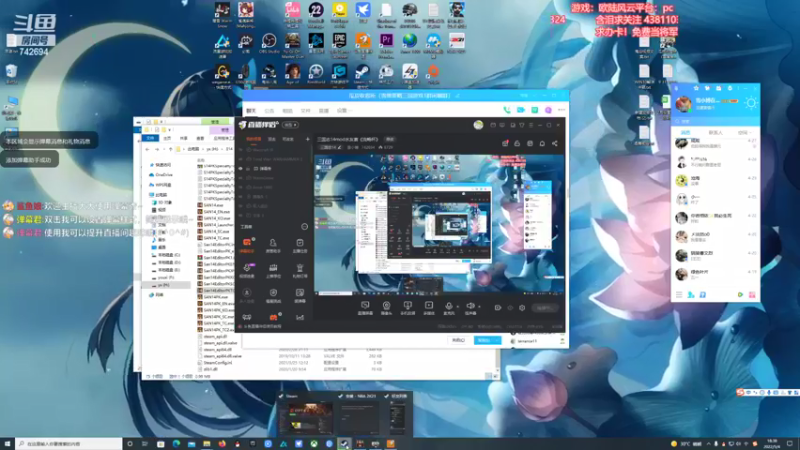
Task: Toggle eye visibility of the highlighted source row
Action: pyautogui.click(x=241, y=168)
